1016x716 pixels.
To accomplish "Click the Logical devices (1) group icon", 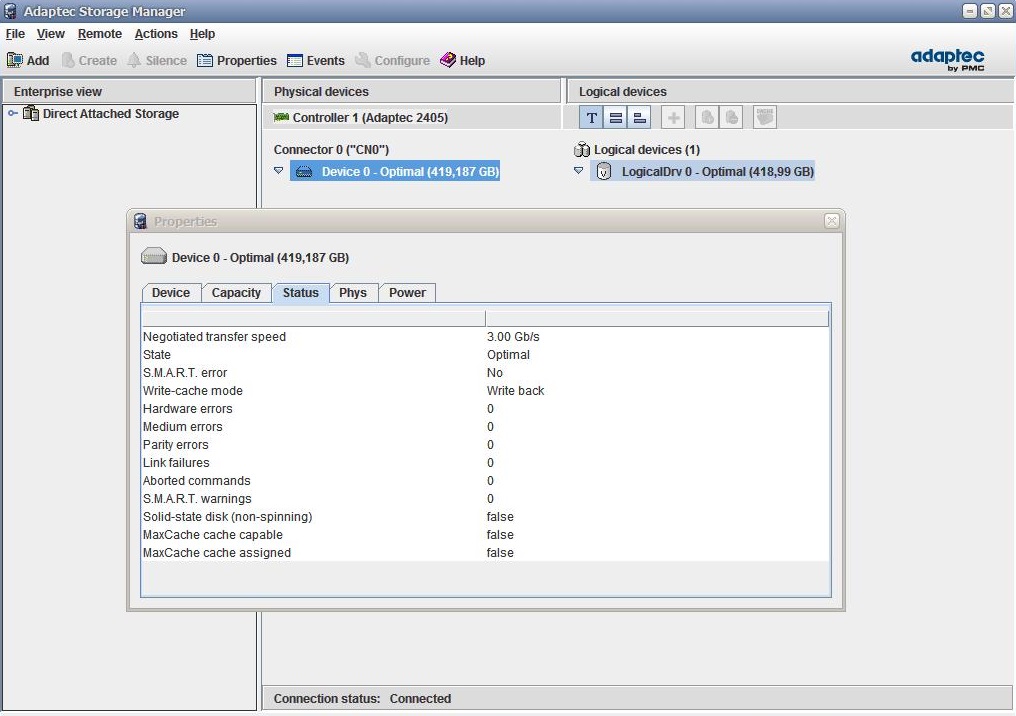I will 582,150.
